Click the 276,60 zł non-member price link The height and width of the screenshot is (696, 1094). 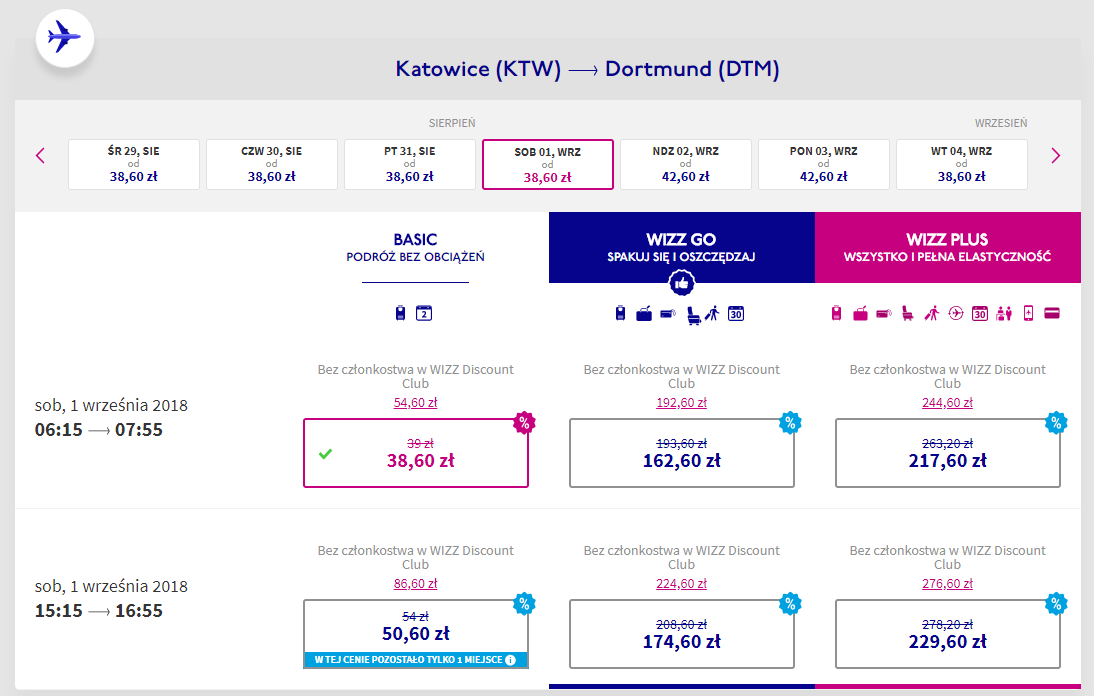pyautogui.click(x=947, y=584)
